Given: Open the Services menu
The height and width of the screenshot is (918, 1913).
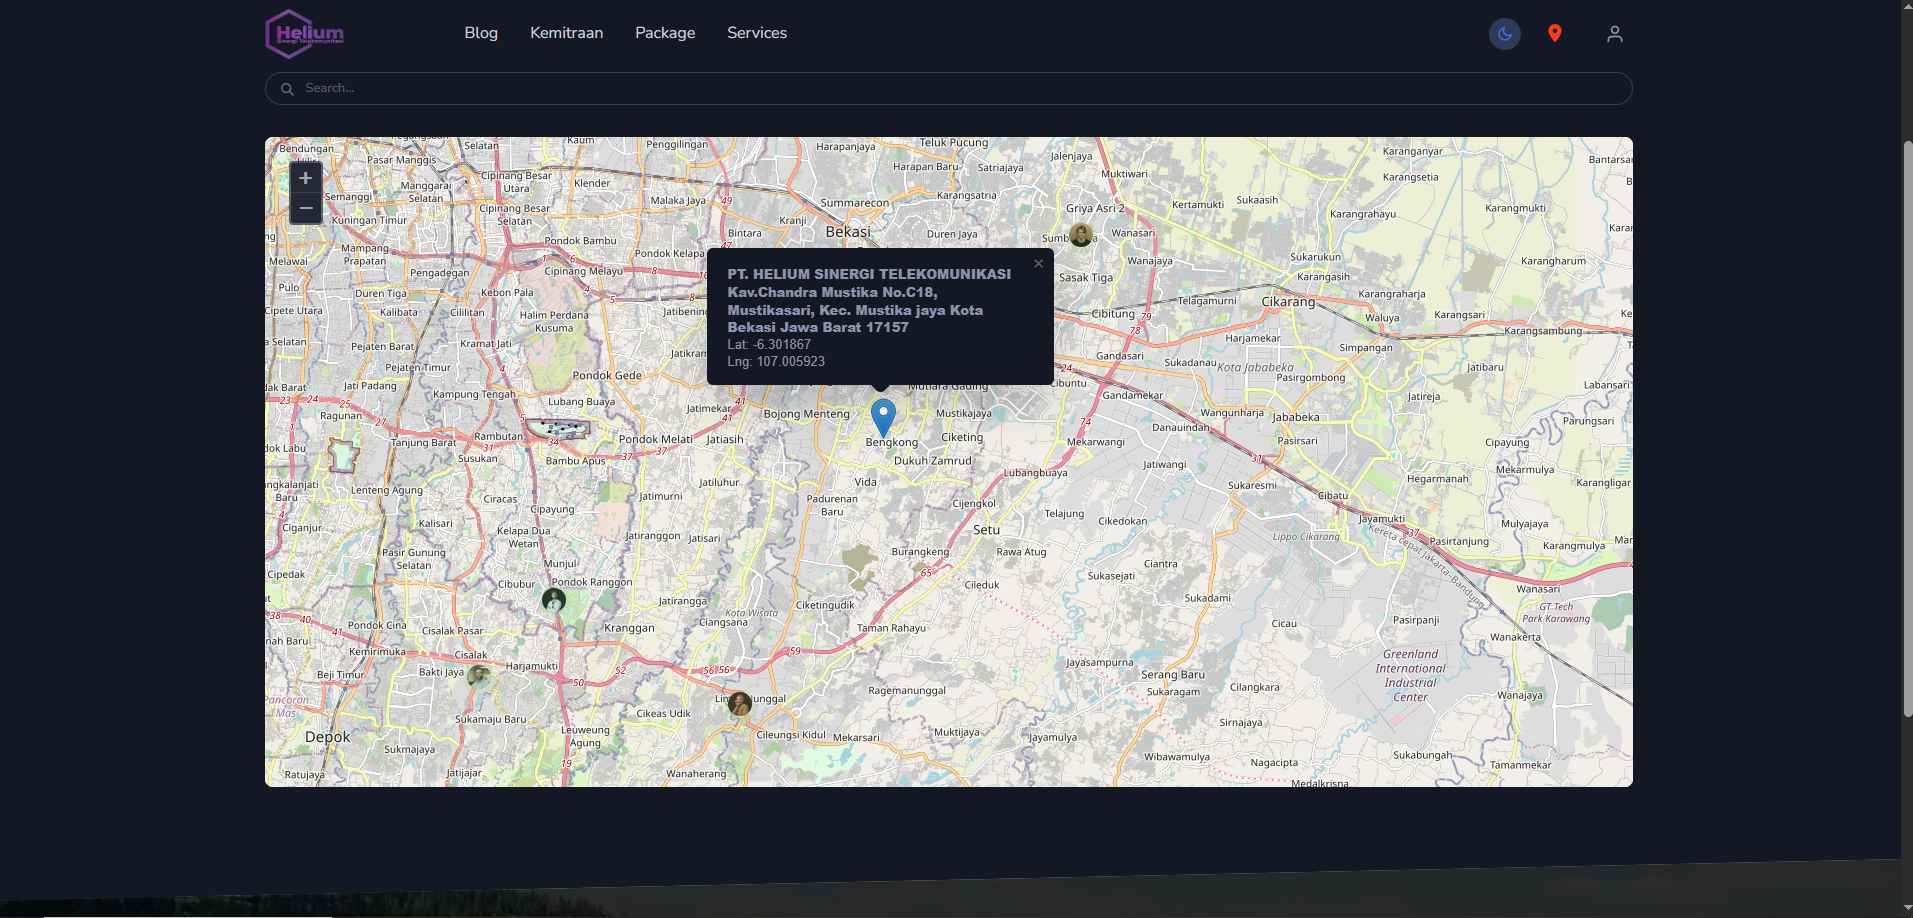Looking at the screenshot, I should pos(757,33).
